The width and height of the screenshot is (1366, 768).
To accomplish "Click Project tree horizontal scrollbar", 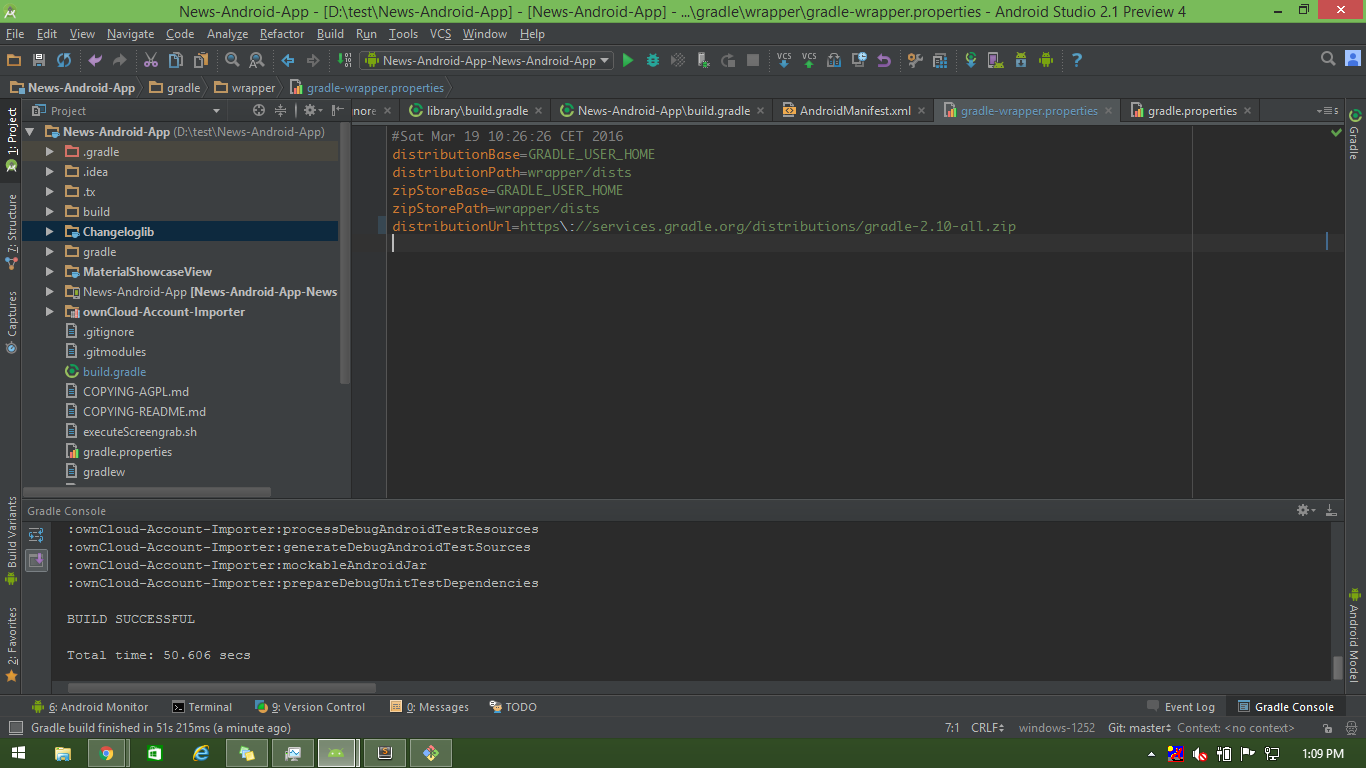I will click(x=146, y=492).
